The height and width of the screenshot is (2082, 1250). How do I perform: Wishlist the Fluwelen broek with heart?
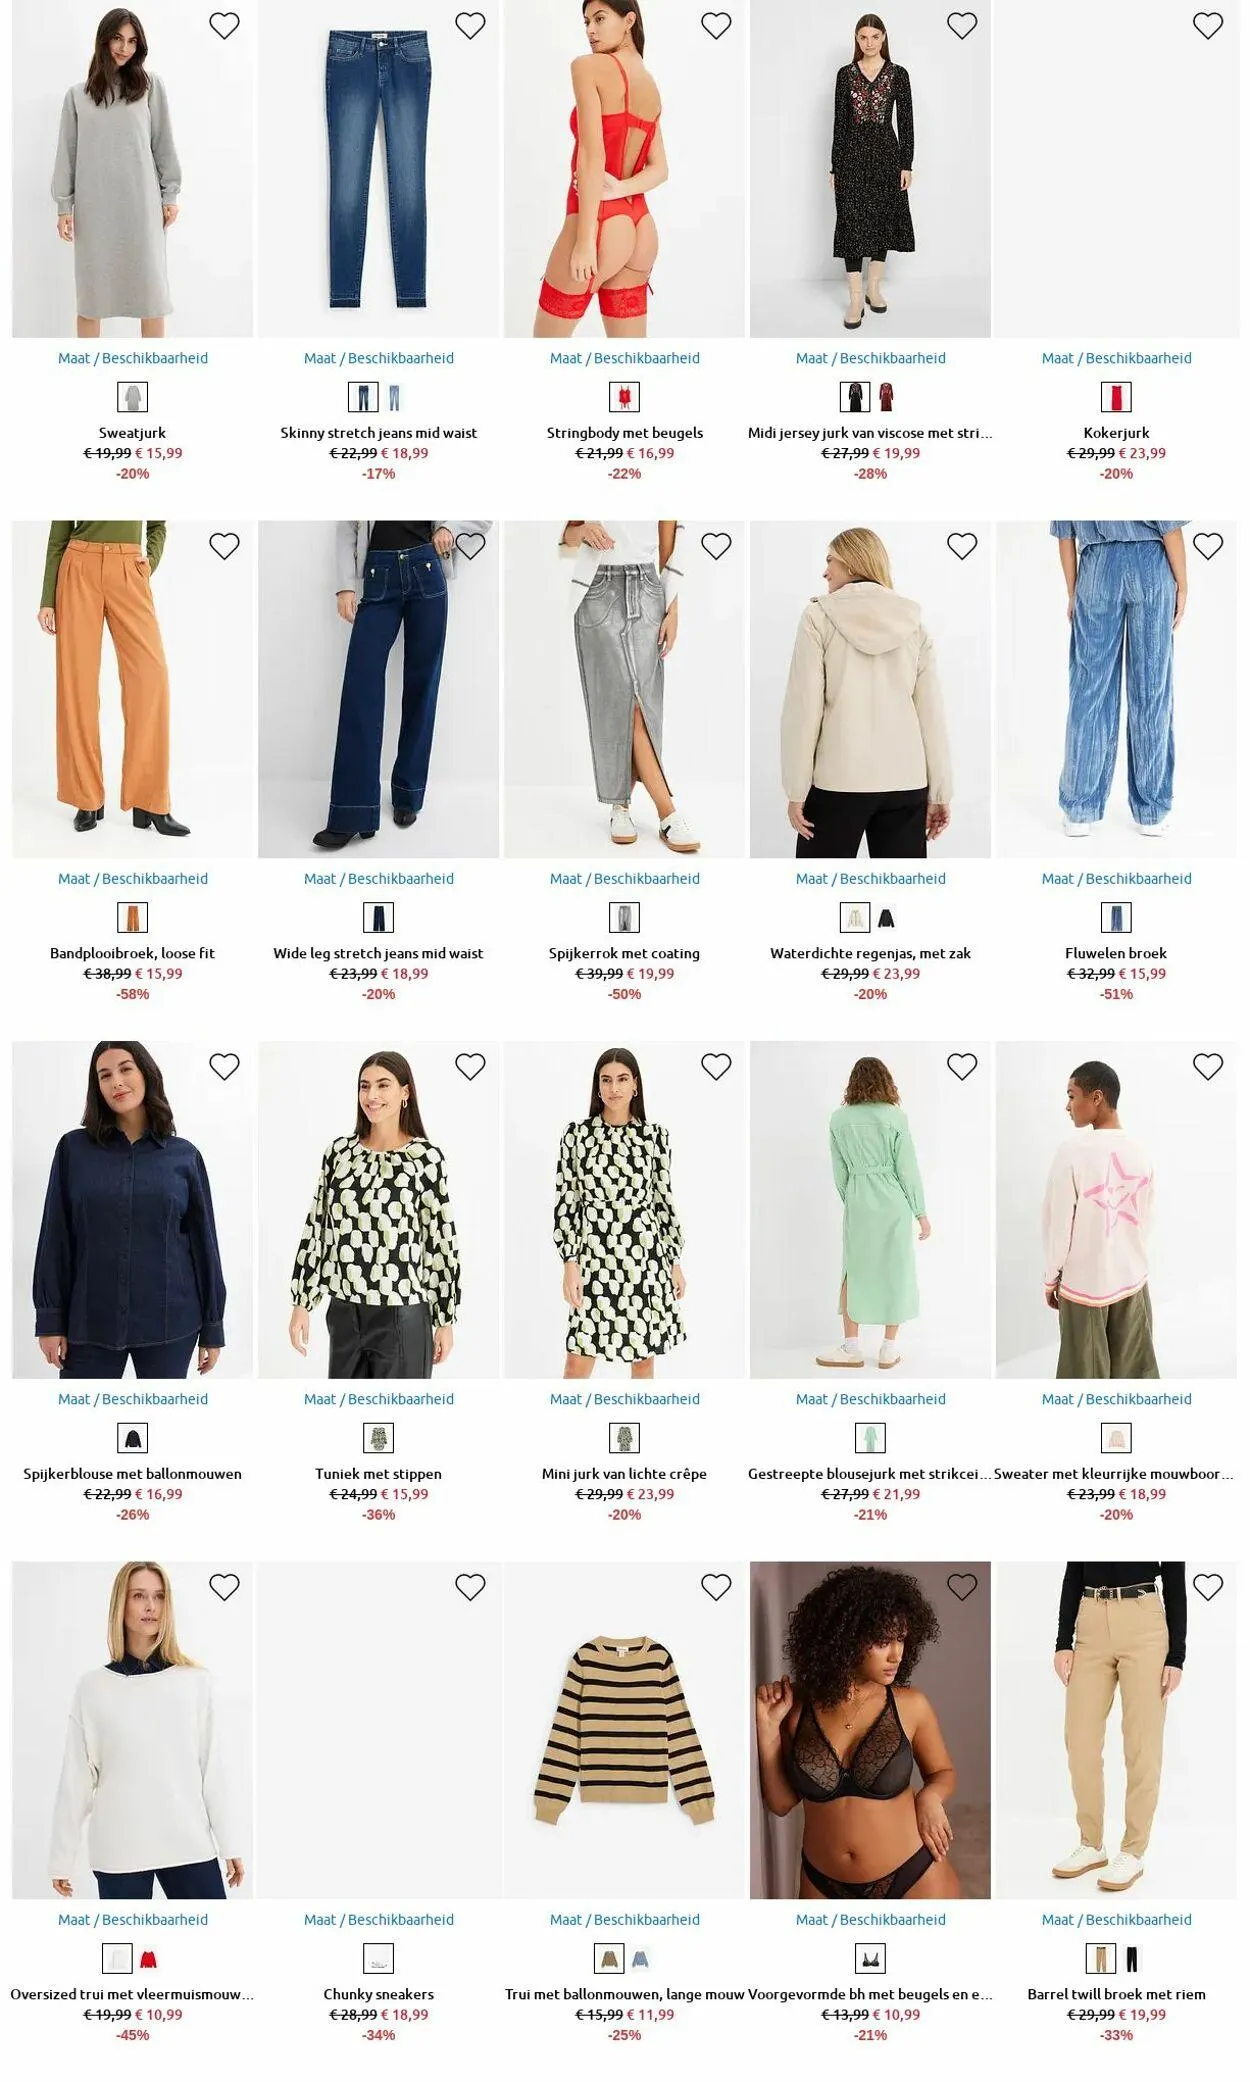coord(1208,546)
